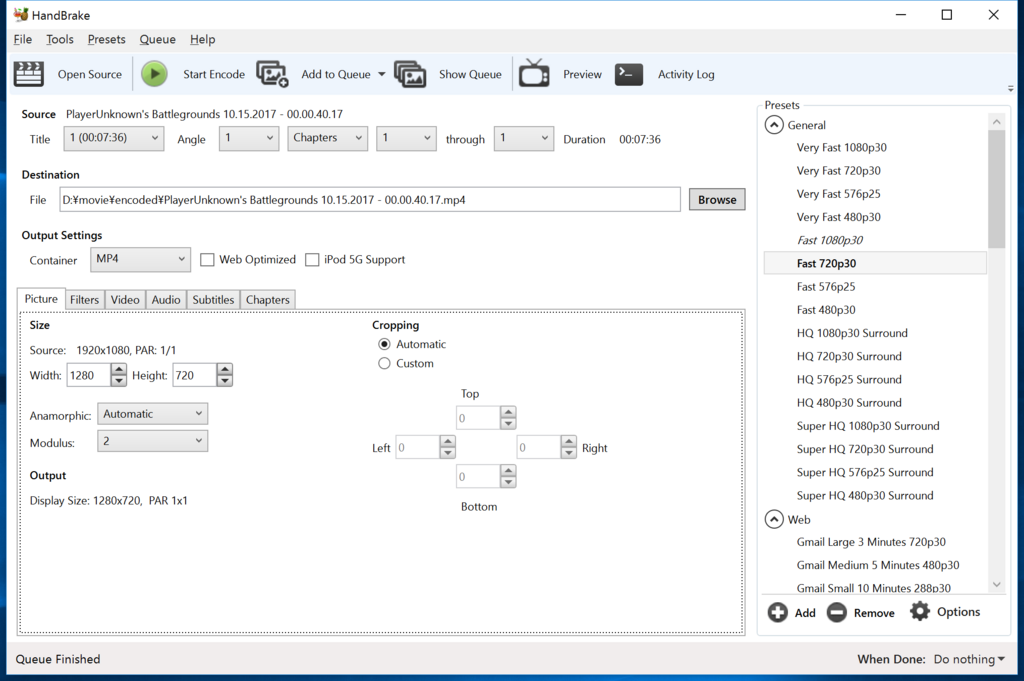1024x681 pixels.
Task: Open the Chapters range type dropdown
Action: pos(327,138)
